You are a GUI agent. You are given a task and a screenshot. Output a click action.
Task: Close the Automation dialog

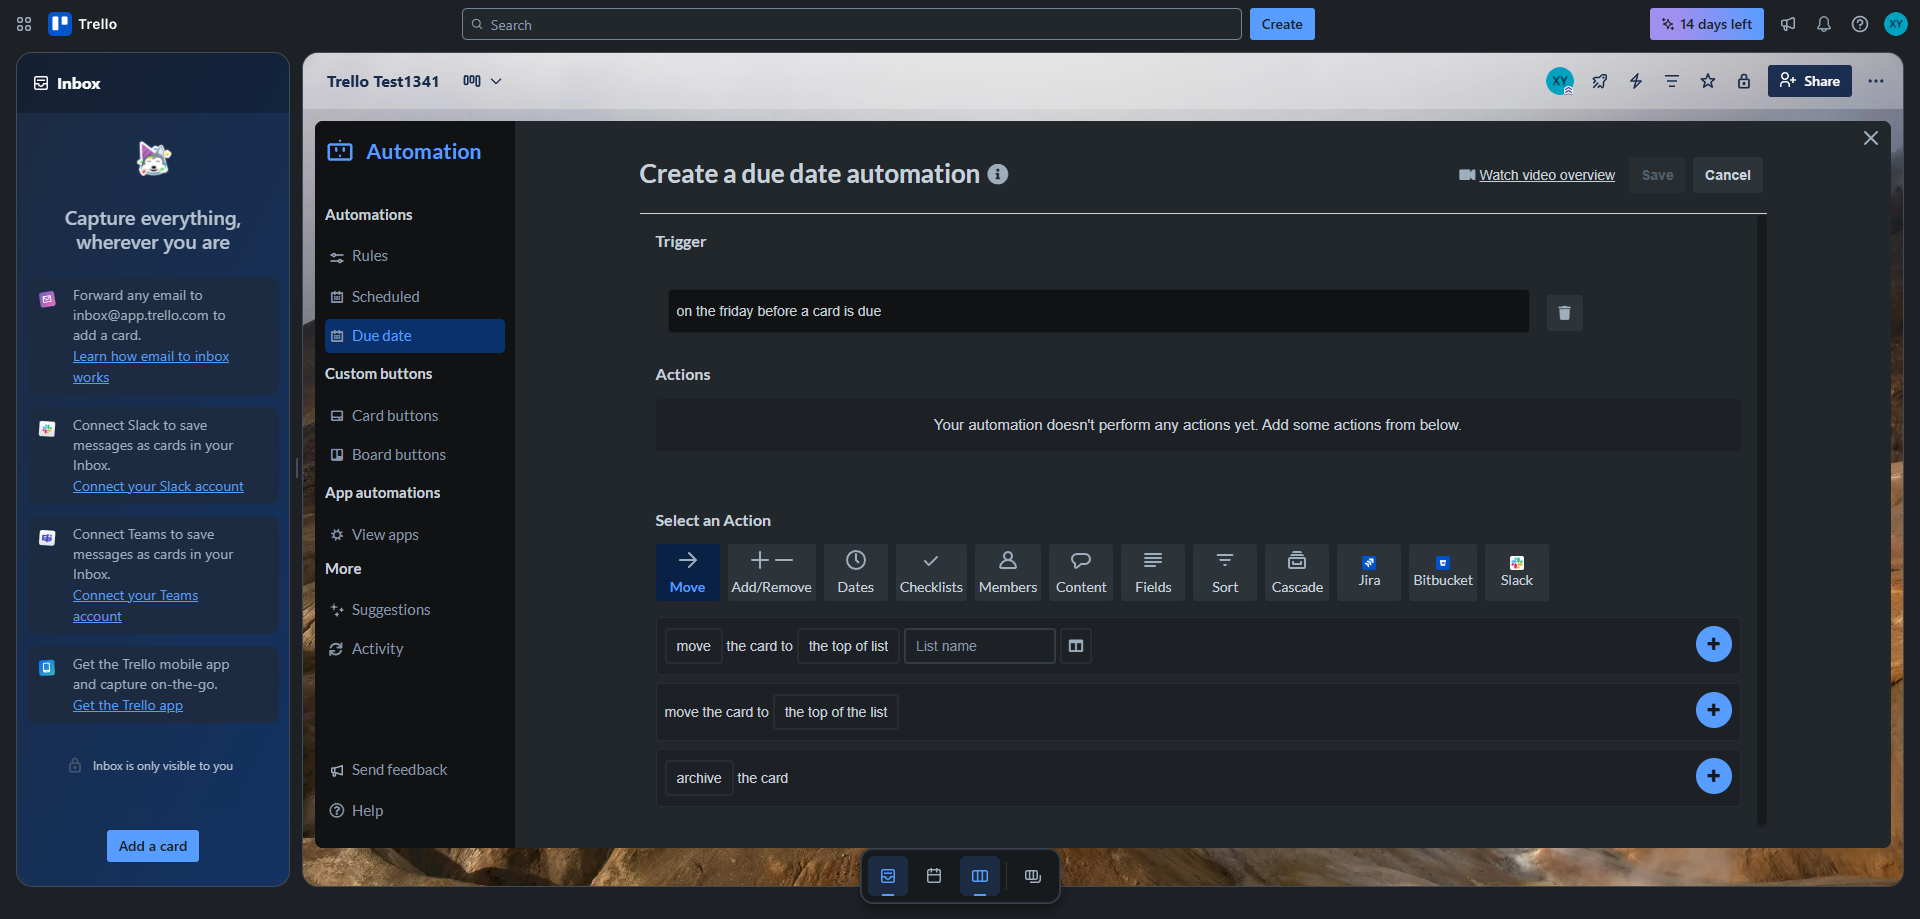(1871, 138)
